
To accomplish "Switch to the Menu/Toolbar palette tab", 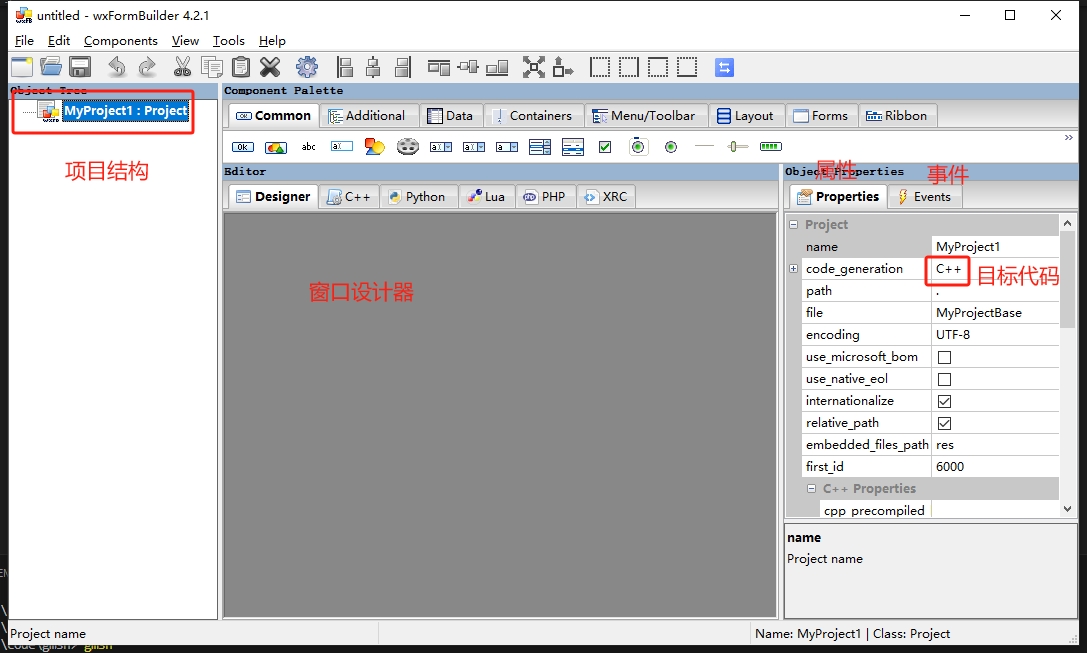I will click(645, 116).
